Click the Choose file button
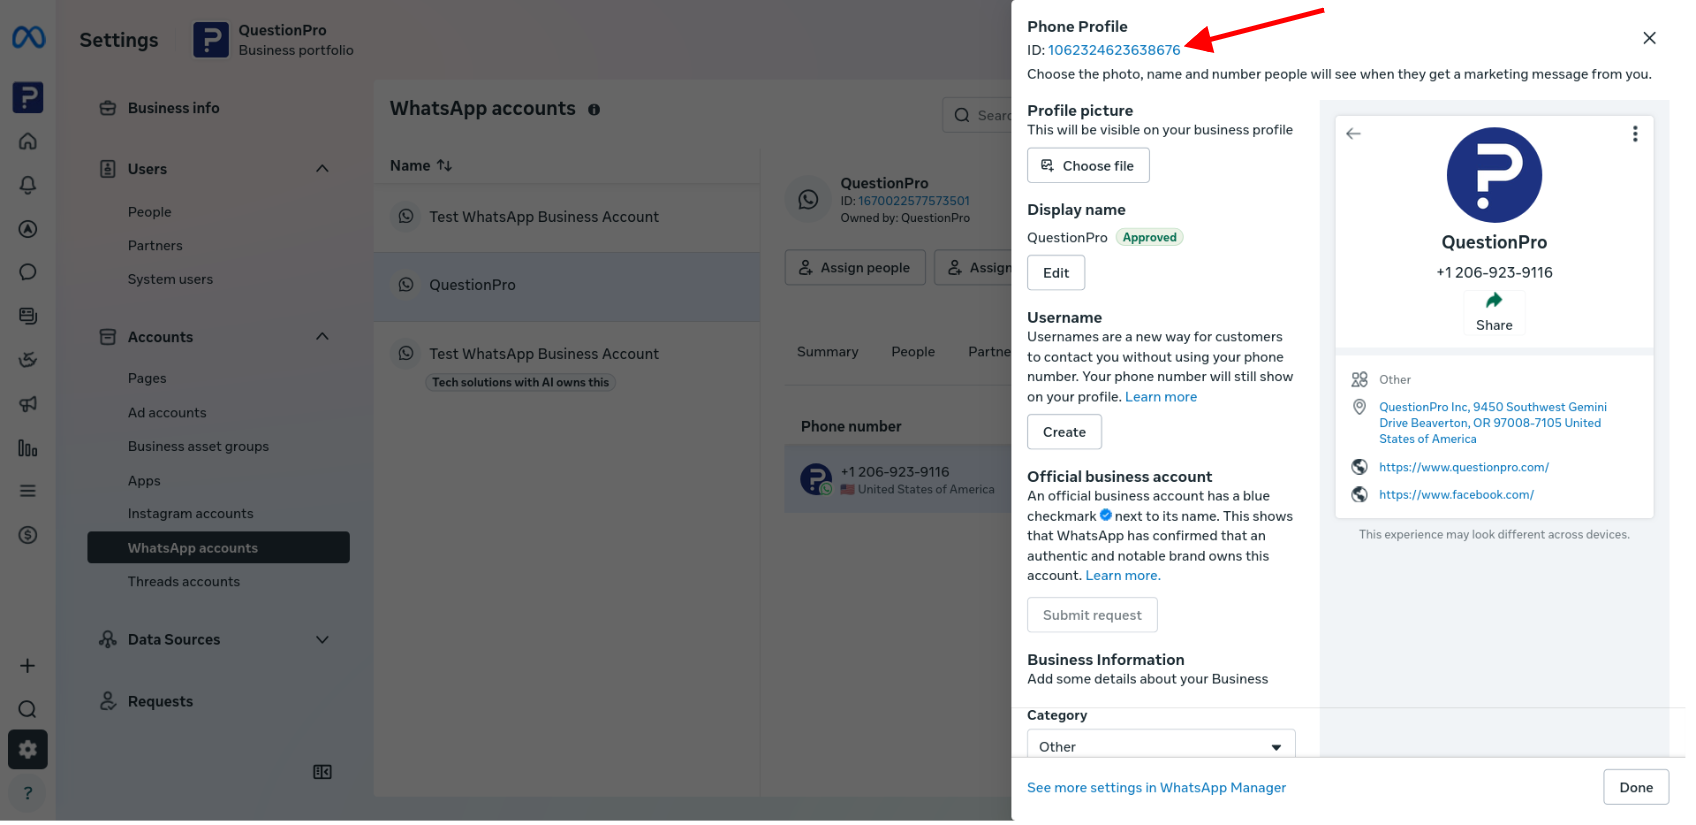 coord(1088,166)
